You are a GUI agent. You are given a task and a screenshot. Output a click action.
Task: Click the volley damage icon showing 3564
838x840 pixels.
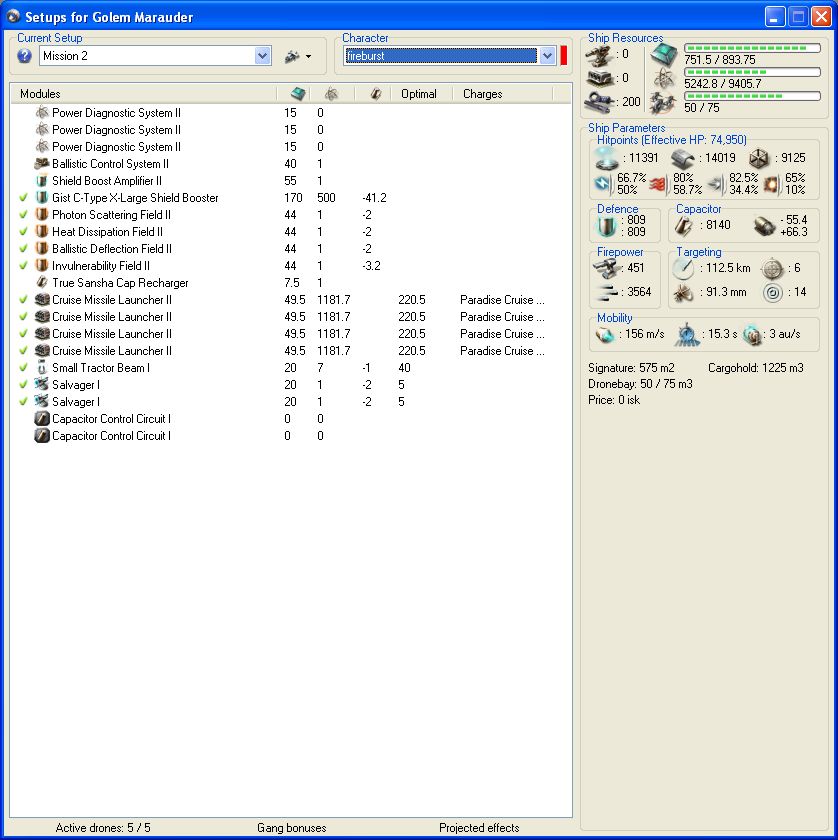tap(607, 292)
